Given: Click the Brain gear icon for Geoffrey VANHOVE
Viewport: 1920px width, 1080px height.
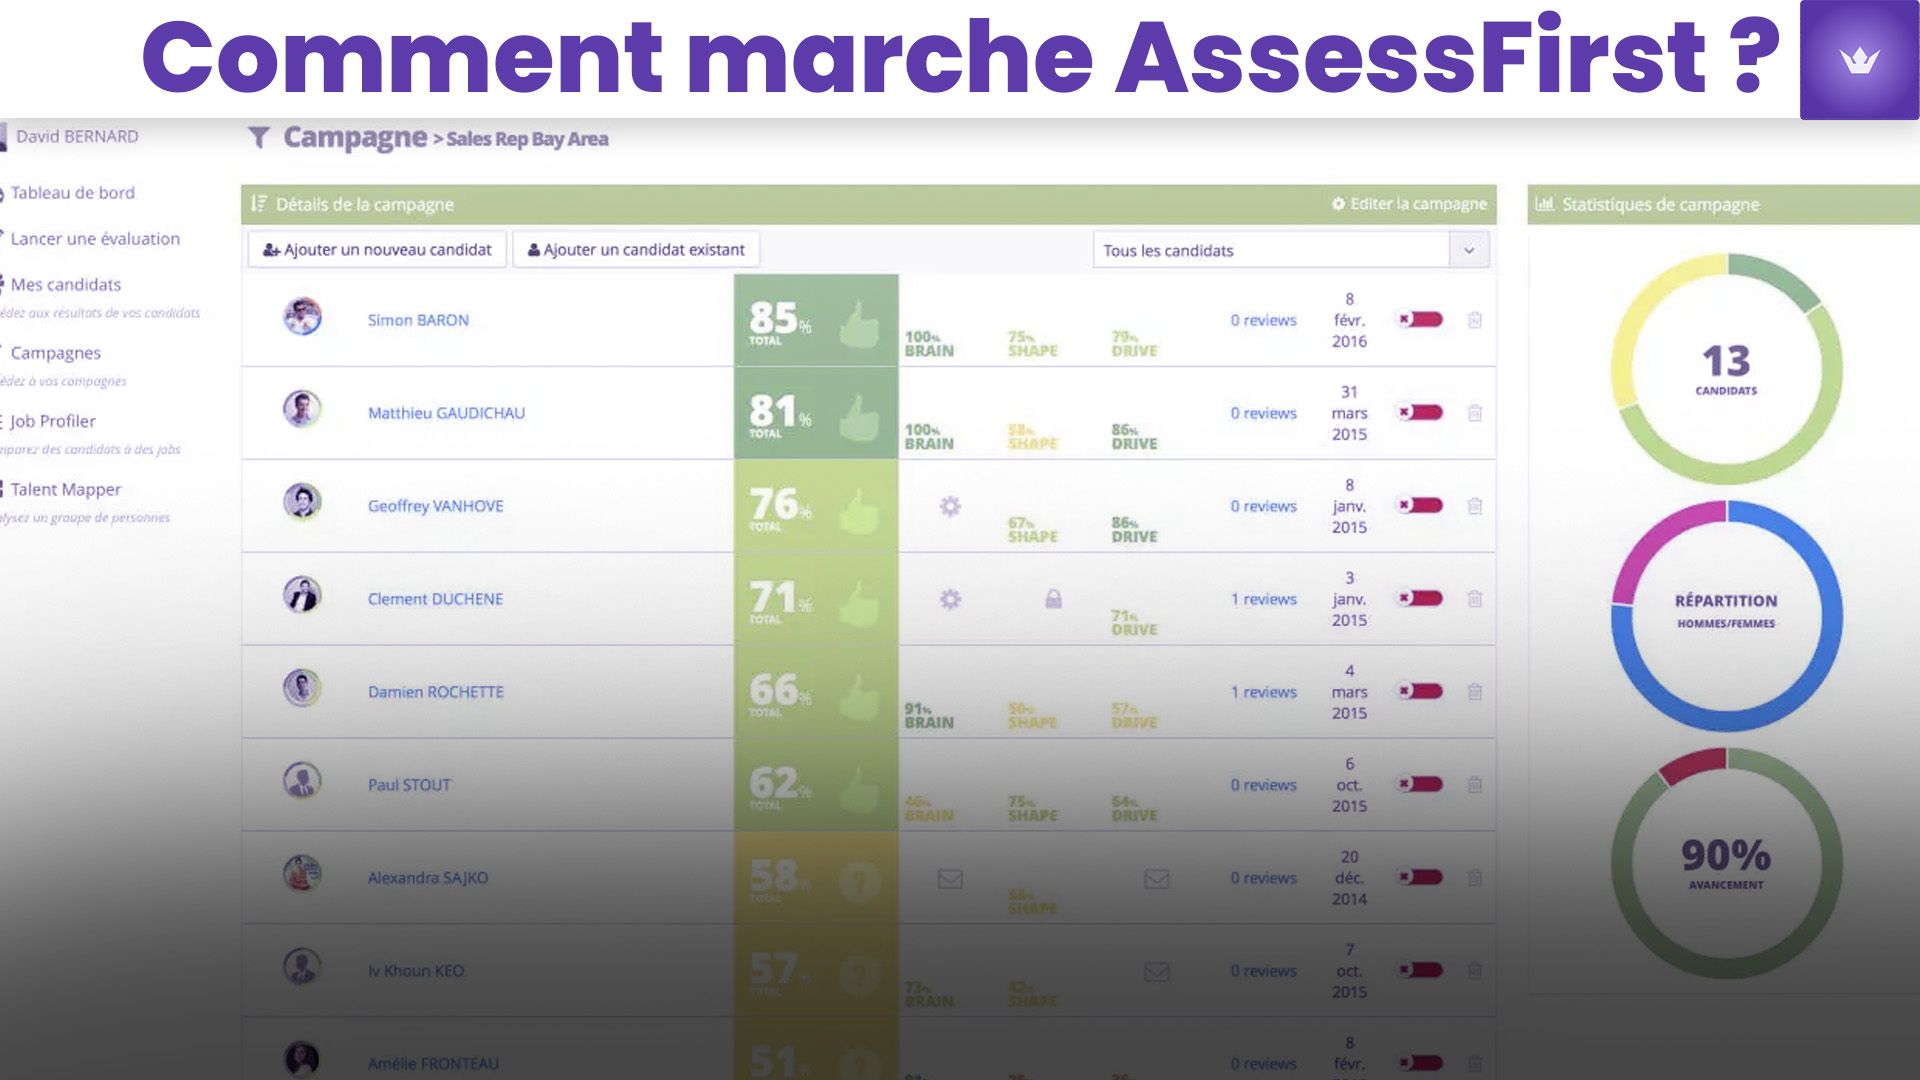Looking at the screenshot, I should pos(950,506).
